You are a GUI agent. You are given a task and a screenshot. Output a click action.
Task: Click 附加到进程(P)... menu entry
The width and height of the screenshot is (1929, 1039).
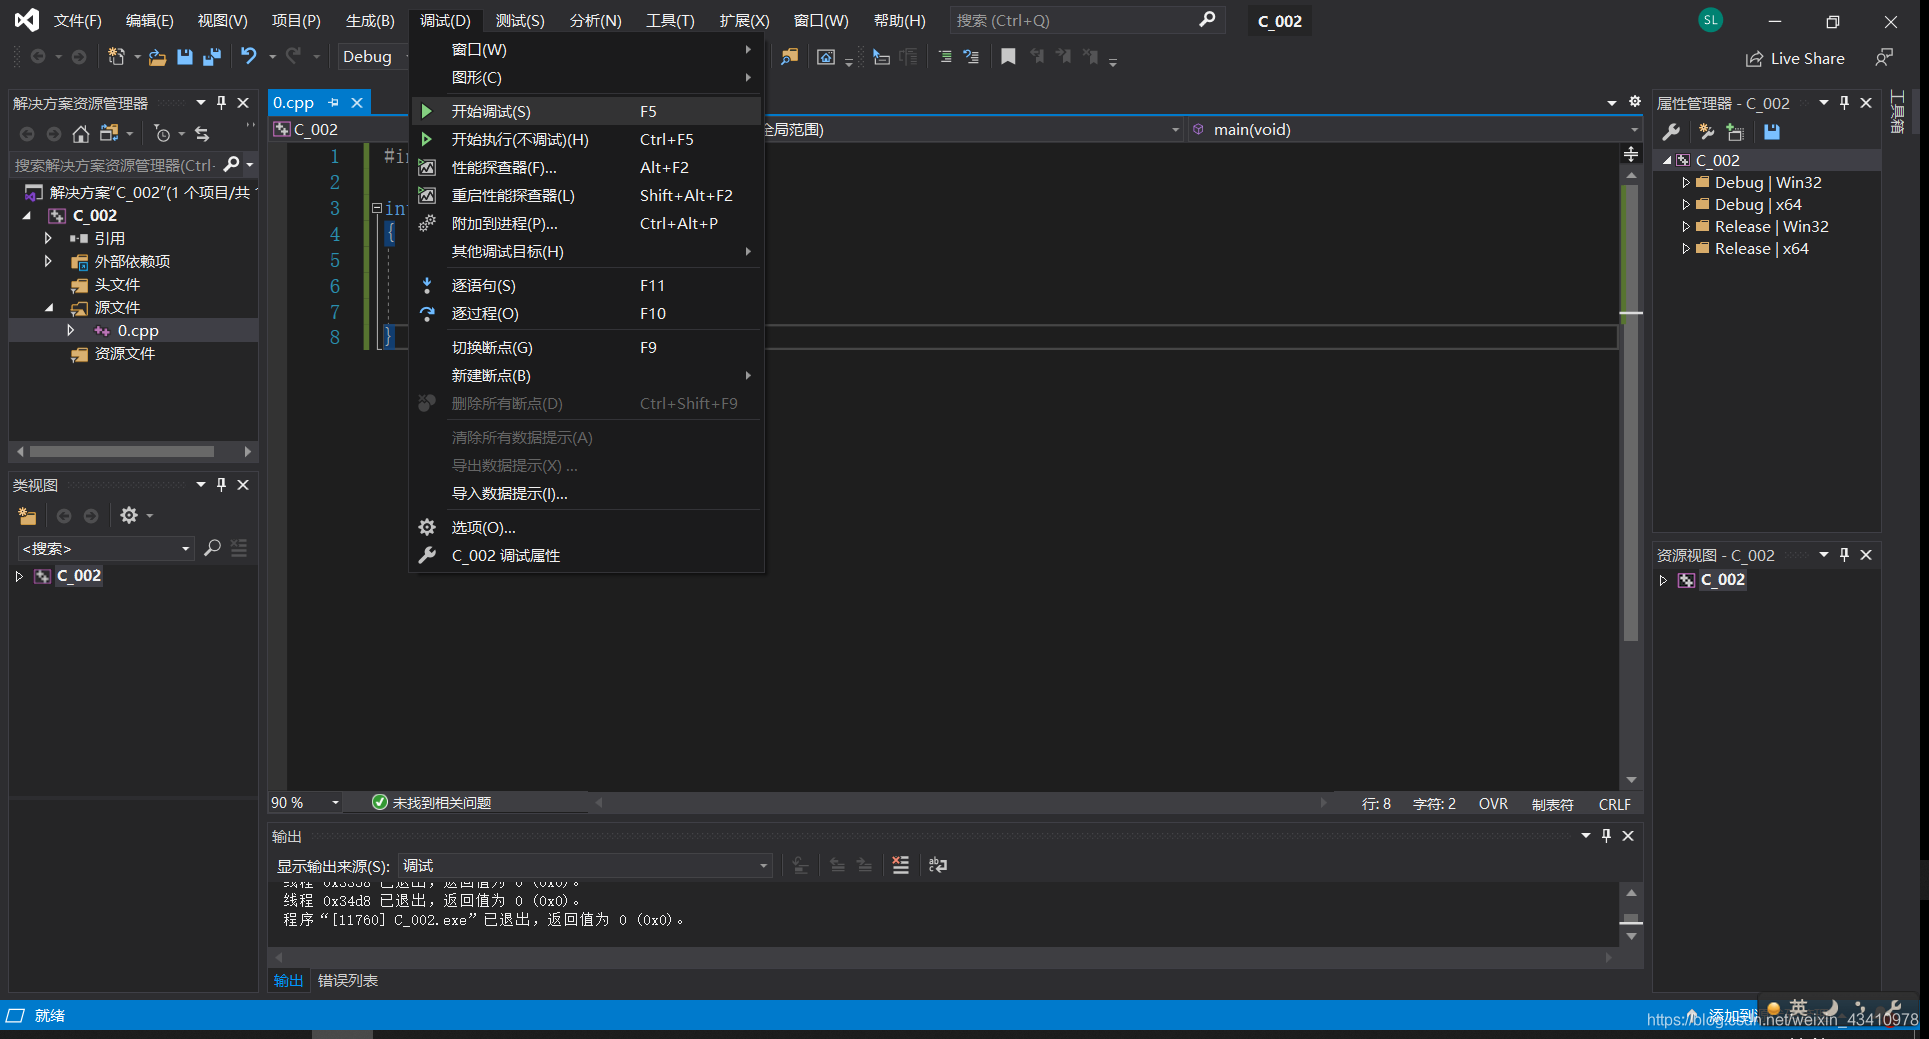click(587, 223)
